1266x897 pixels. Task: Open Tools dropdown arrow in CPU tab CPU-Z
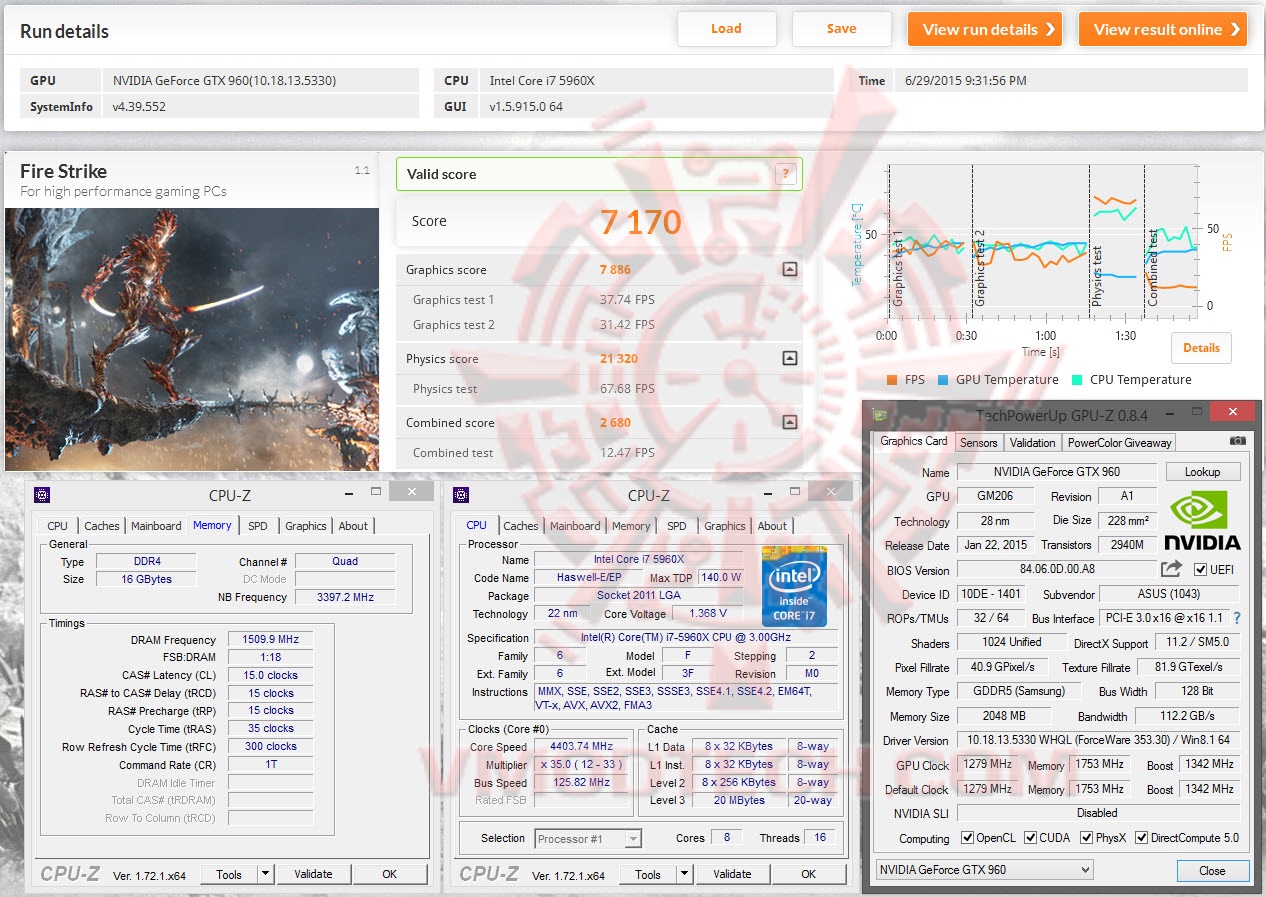click(684, 874)
